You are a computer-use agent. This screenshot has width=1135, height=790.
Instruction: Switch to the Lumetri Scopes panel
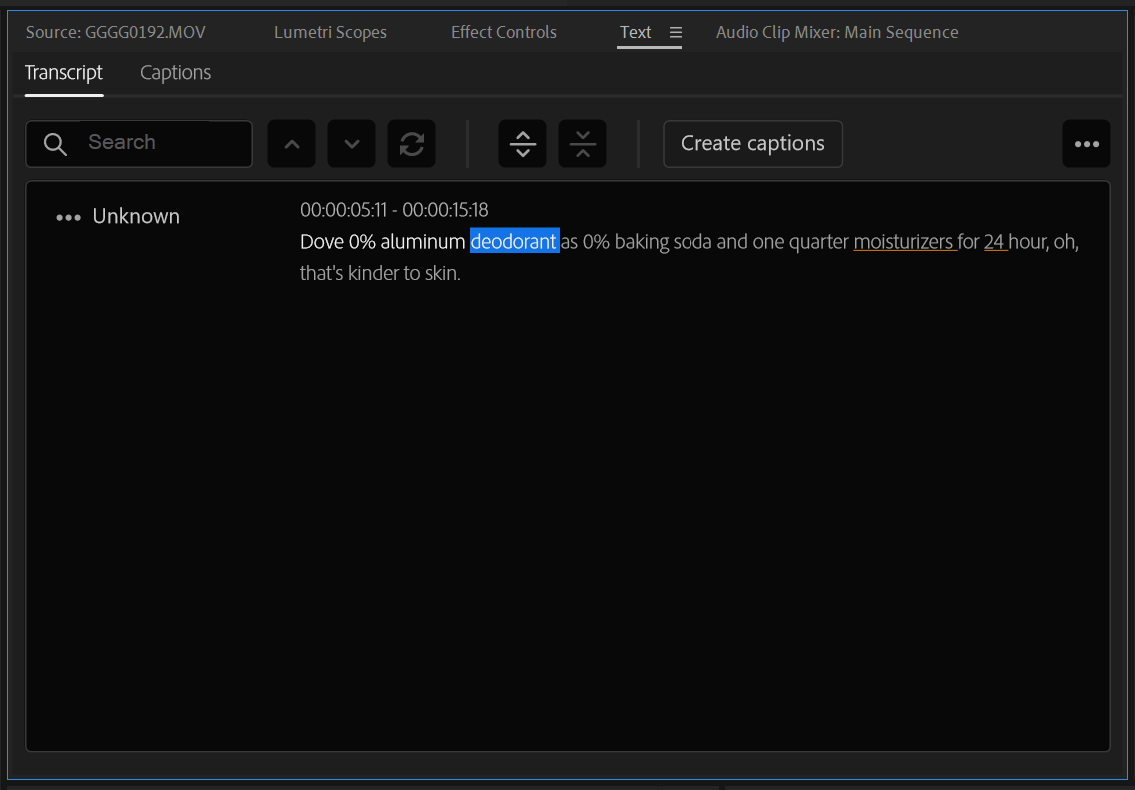click(330, 32)
